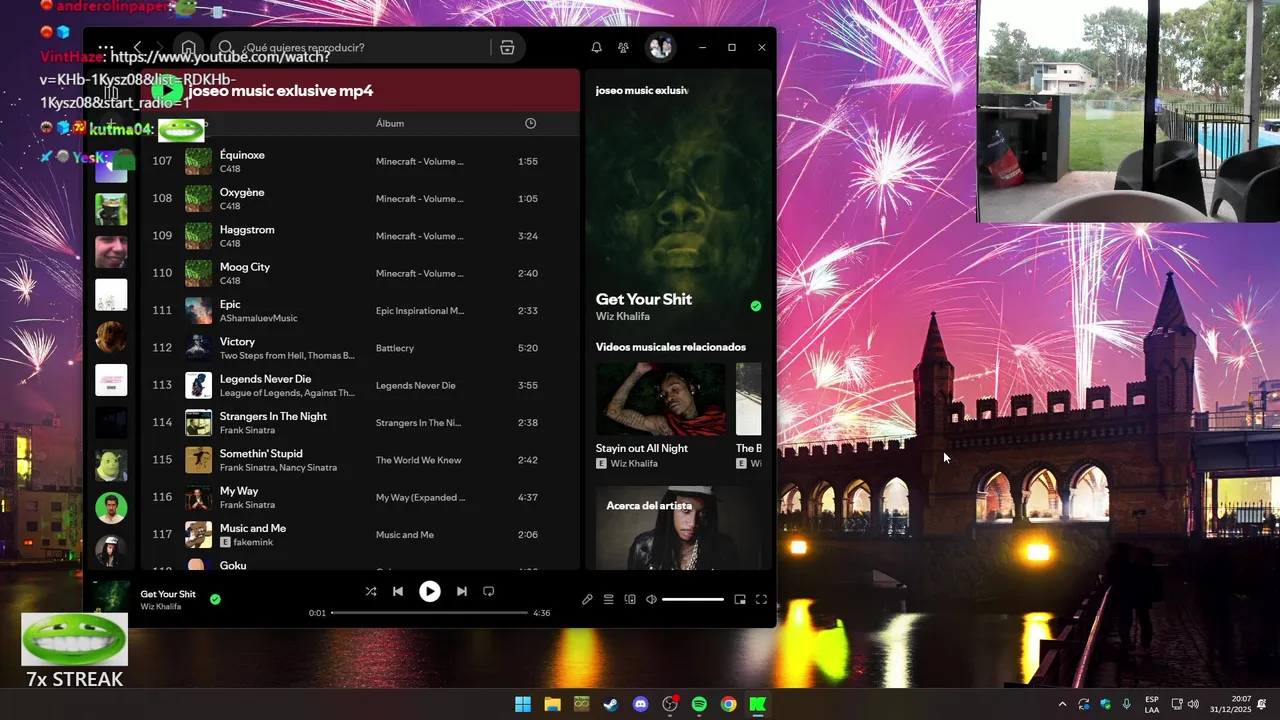The image size is (1280, 720).
Task: Open the user profile avatar menu
Action: click(660, 48)
